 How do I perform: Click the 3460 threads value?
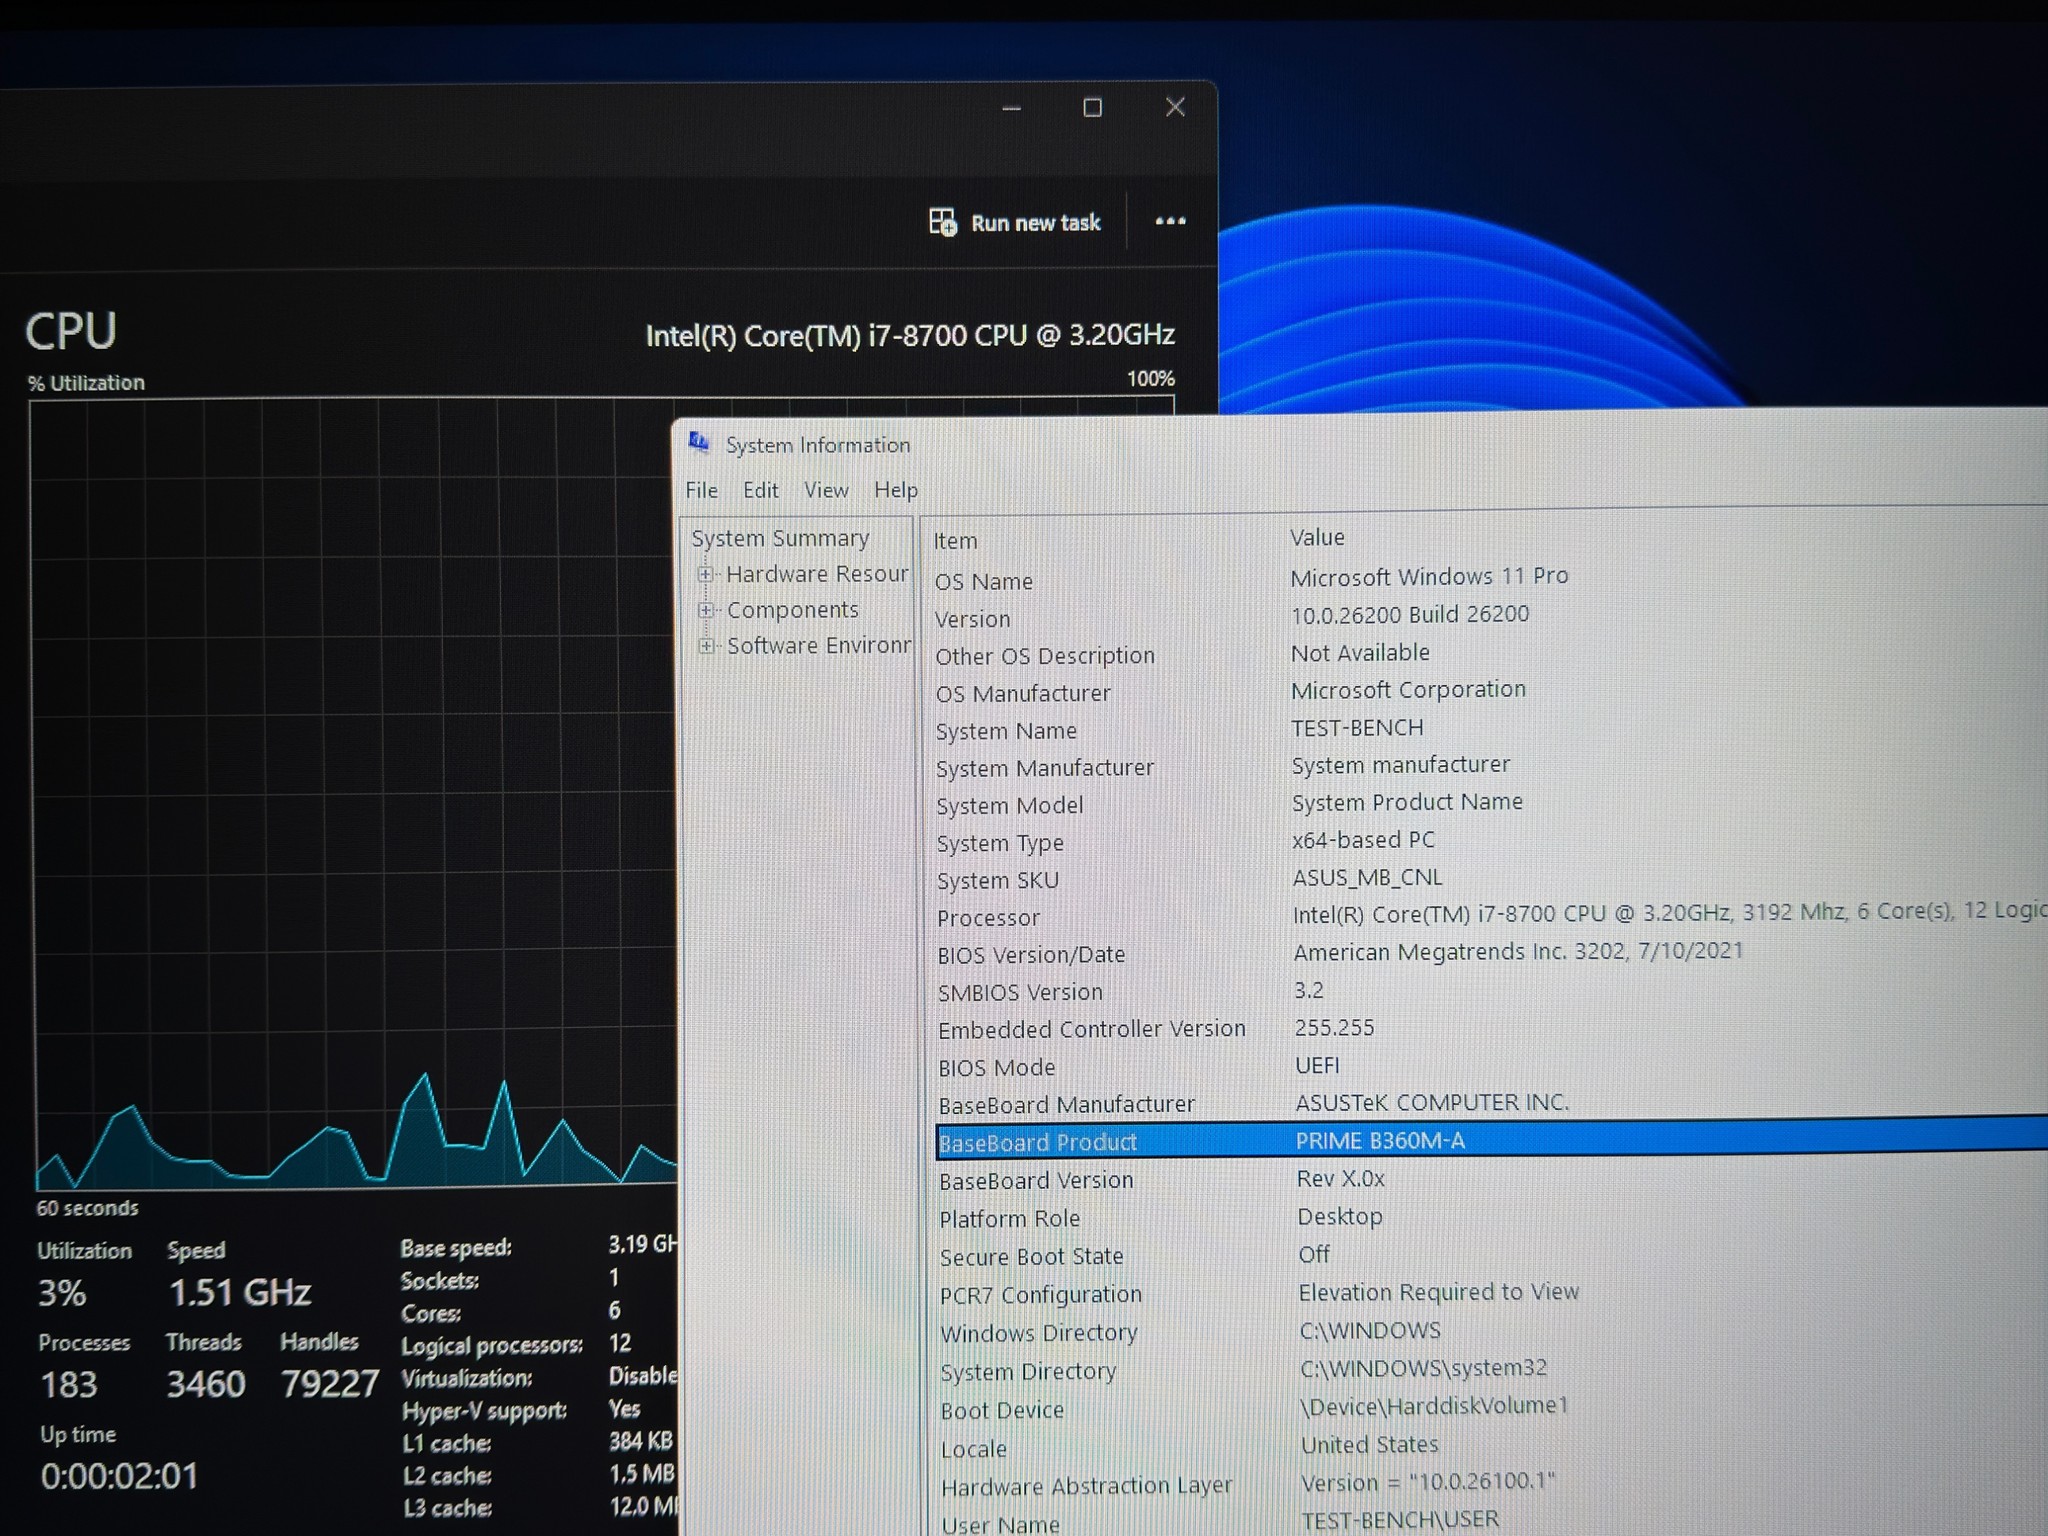click(205, 1384)
